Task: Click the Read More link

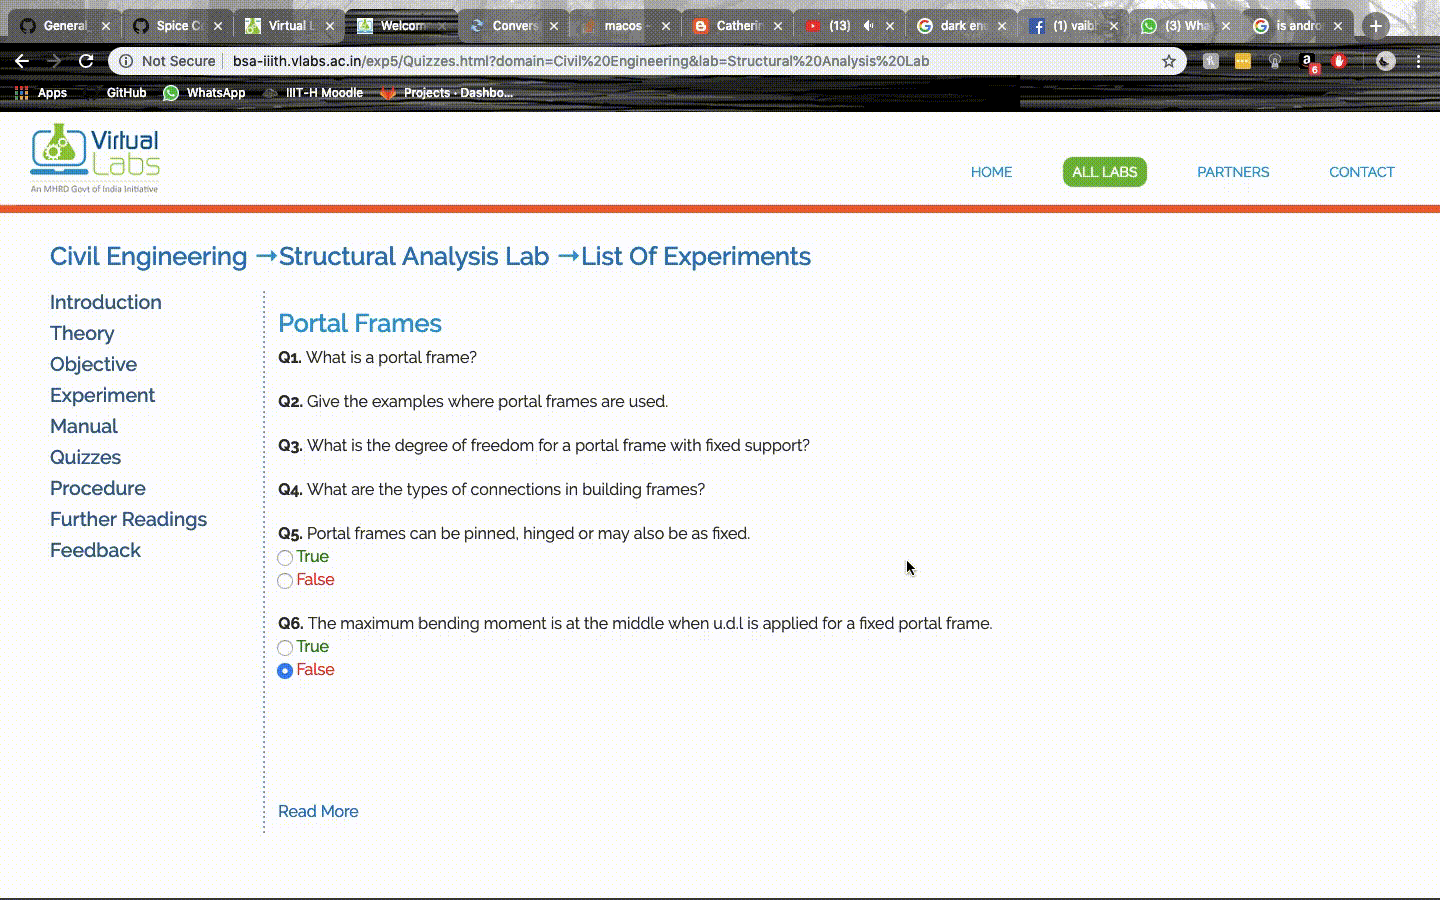Action: coord(318,811)
